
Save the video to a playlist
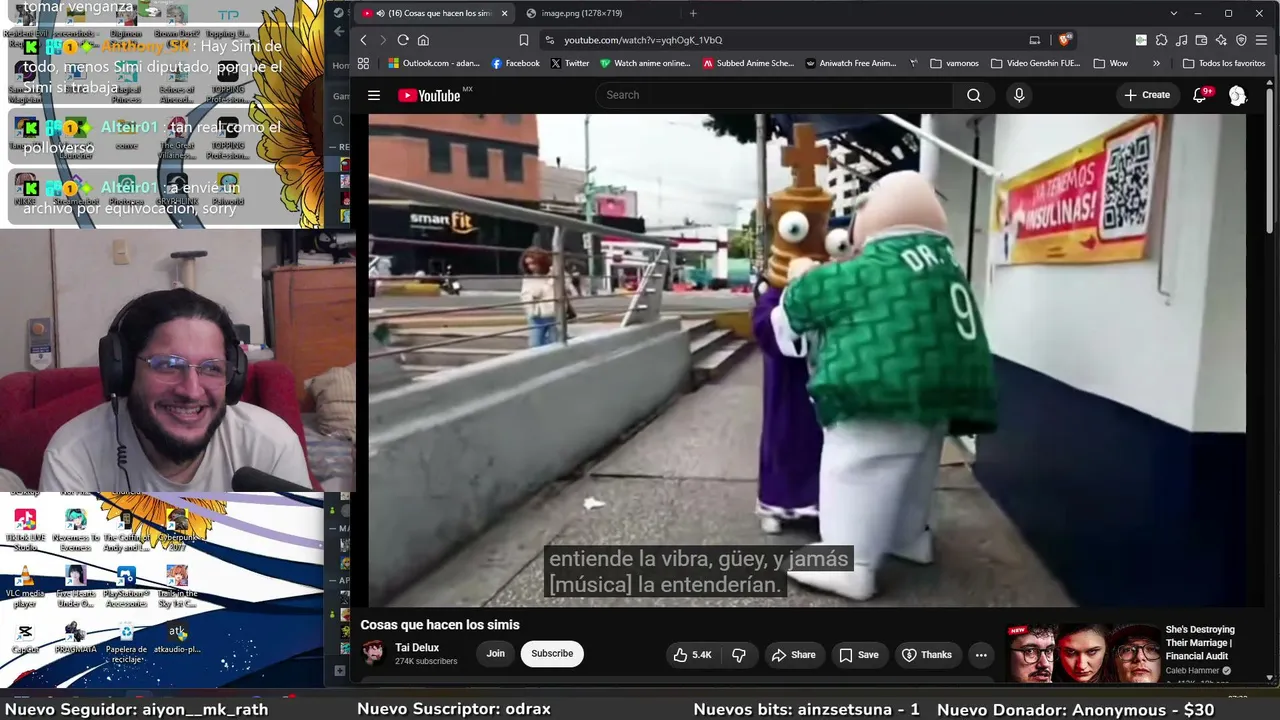point(859,655)
